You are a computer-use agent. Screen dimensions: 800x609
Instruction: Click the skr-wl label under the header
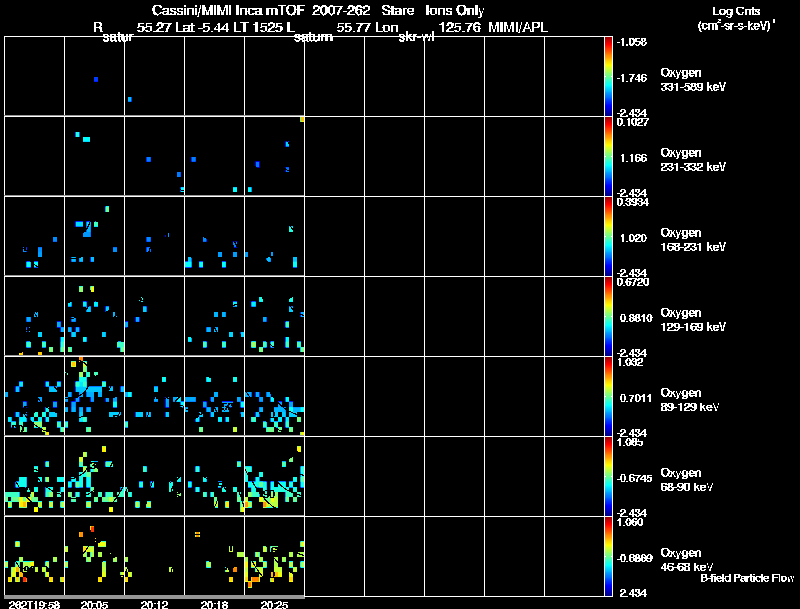pyautogui.click(x=416, y=37)
